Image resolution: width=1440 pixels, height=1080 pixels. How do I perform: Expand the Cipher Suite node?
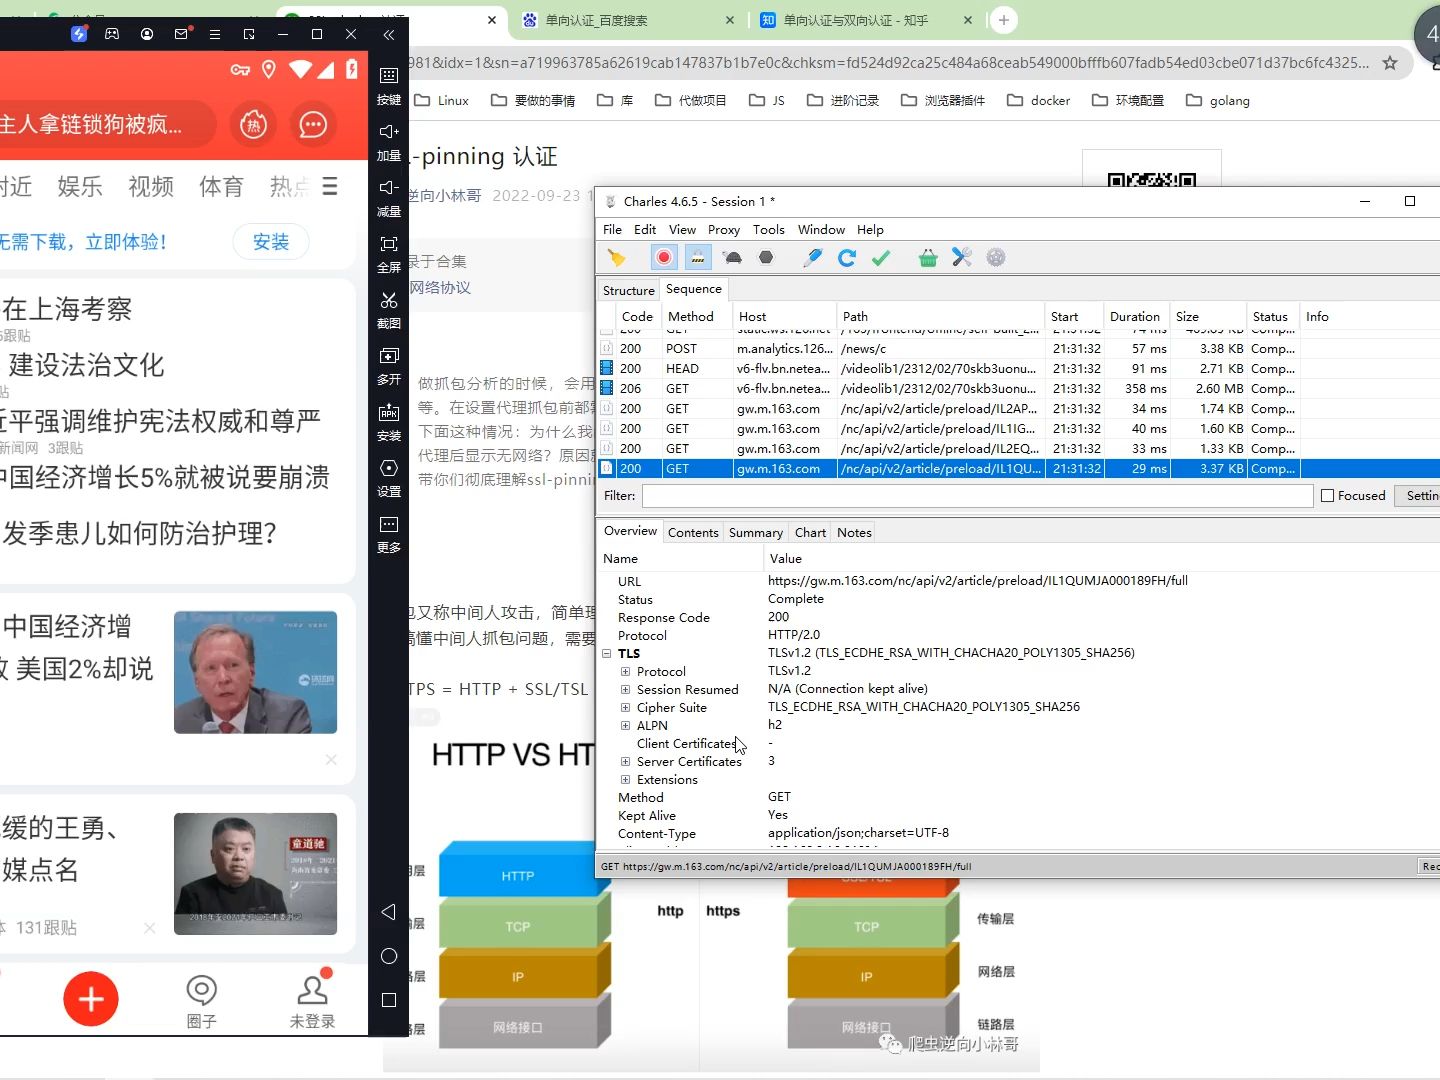pyautogui.click(x=625, y=708)
